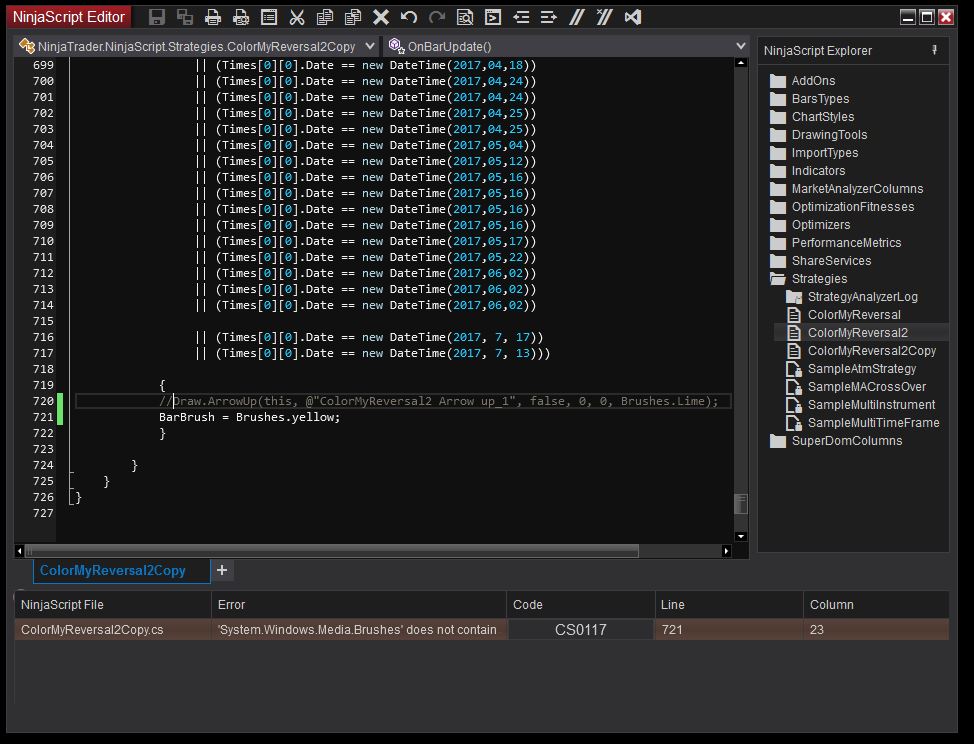
Task: Click the Compile icon in the toolbar
Action: click(x=493, y=17)
